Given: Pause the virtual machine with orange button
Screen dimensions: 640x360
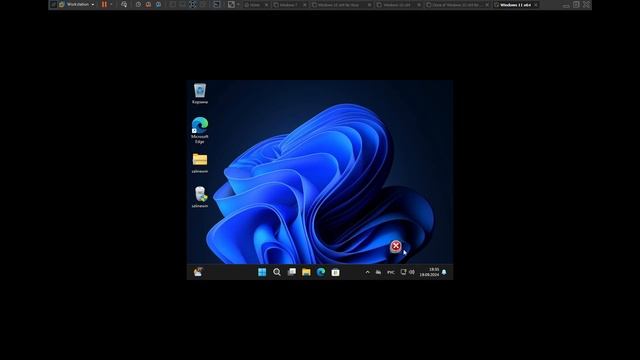Looking at the screenshot, I should coord(104,4).
